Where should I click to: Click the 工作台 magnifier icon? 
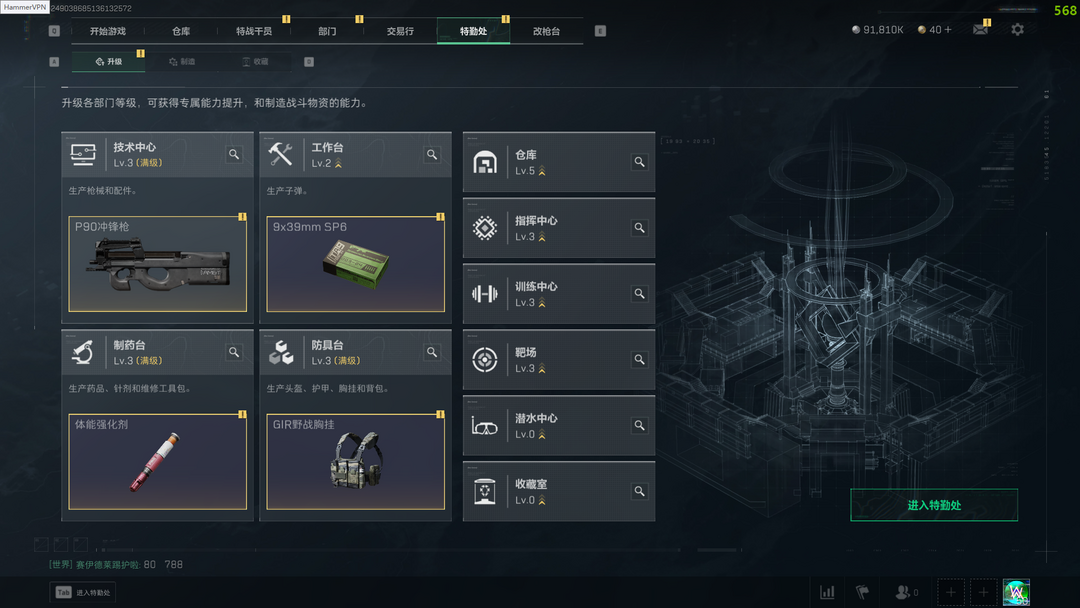point(432,154)
